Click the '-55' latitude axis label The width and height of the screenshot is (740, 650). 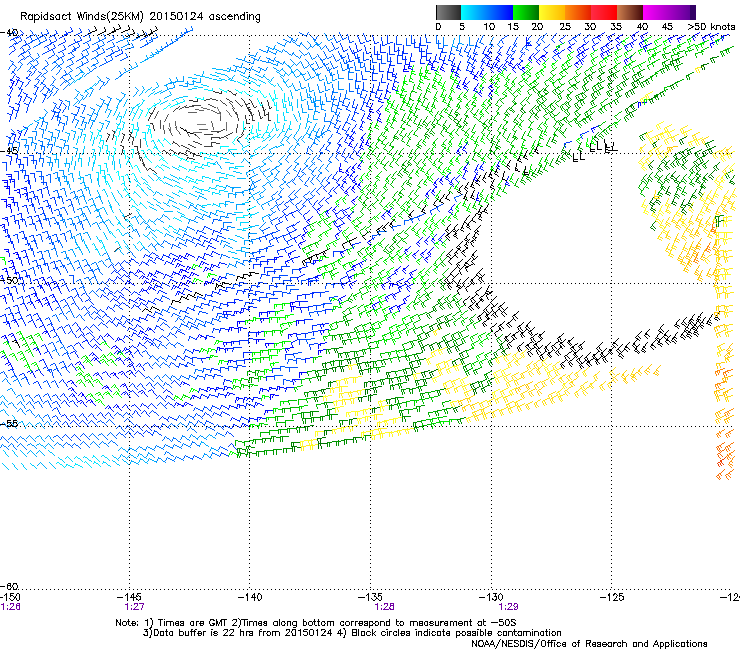[x=9, y=423]
